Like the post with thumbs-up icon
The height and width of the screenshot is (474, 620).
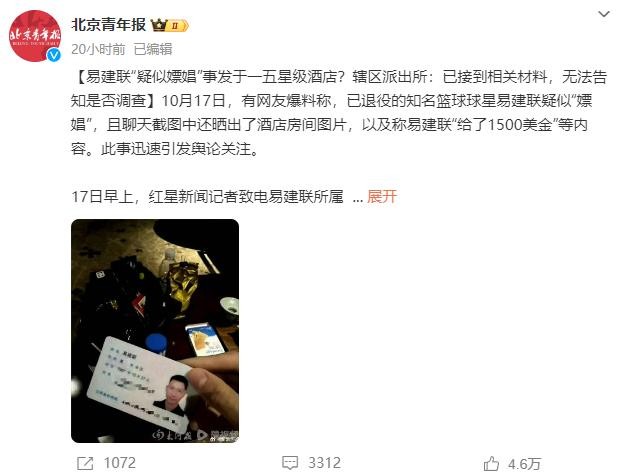click(x=491, y=463)
